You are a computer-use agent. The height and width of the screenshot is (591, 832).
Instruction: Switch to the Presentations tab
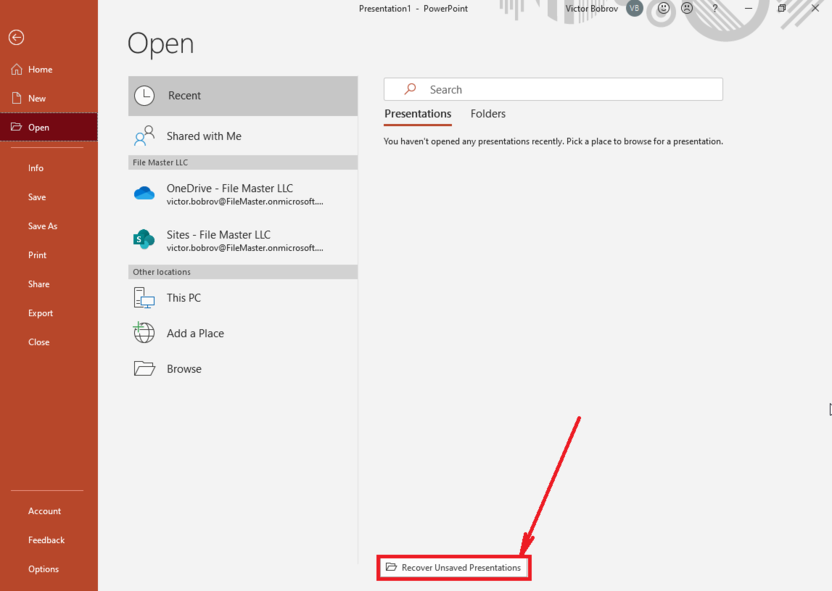(418, 114)
